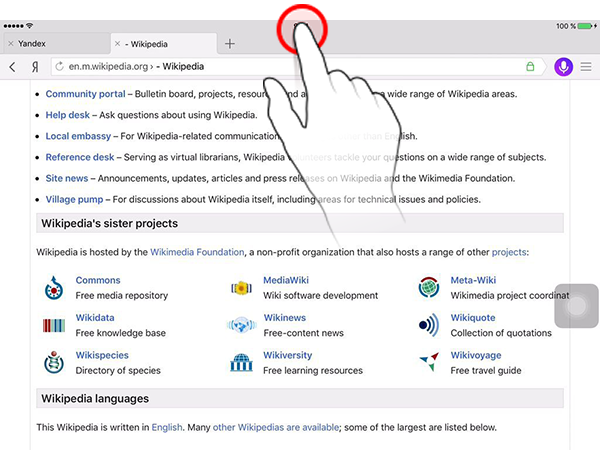Screen dimensions: 600x450
Task: Visit the Reference desk link
Action: (80, 157)
